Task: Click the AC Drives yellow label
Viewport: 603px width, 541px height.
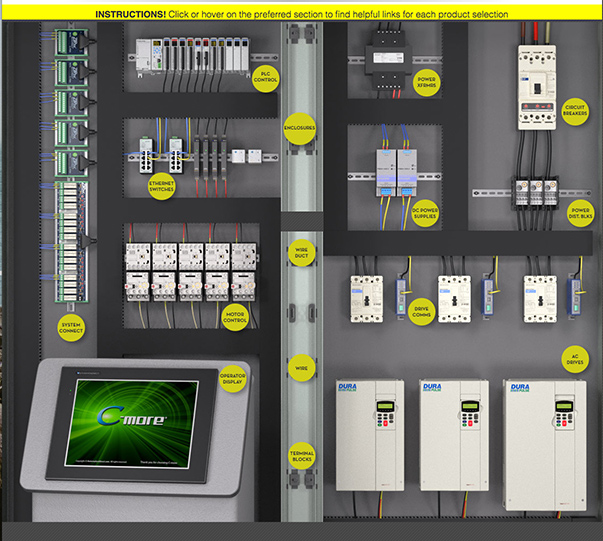Action: click(x=574, y=360)
